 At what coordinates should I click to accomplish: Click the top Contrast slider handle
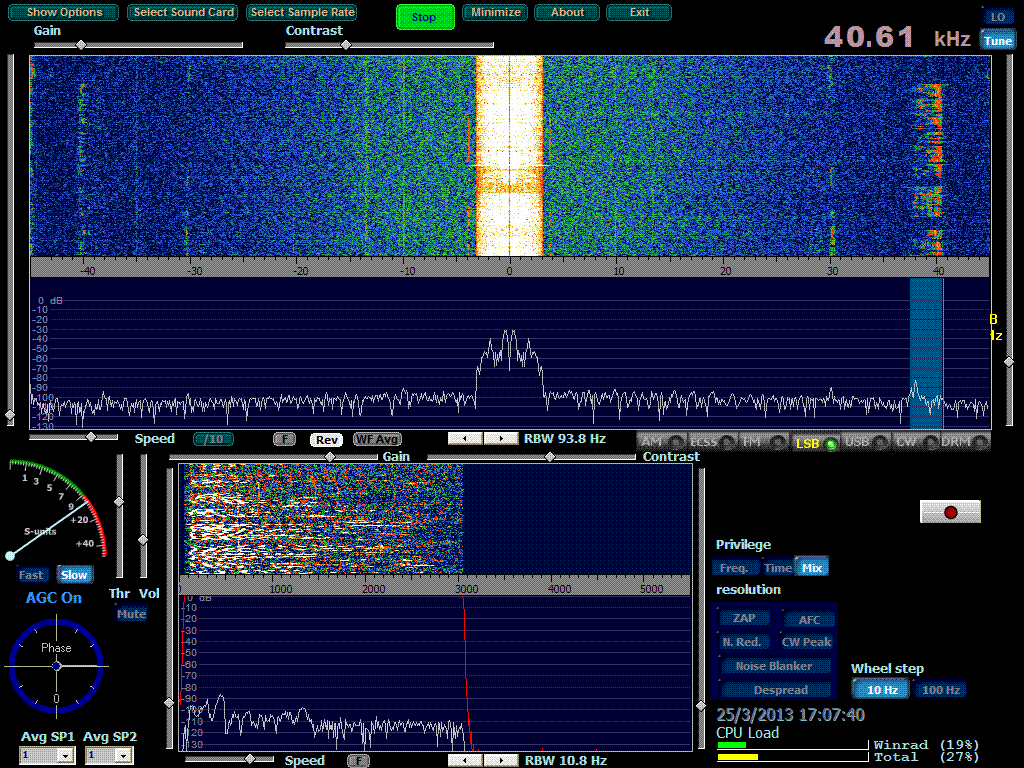pos(347,45)
